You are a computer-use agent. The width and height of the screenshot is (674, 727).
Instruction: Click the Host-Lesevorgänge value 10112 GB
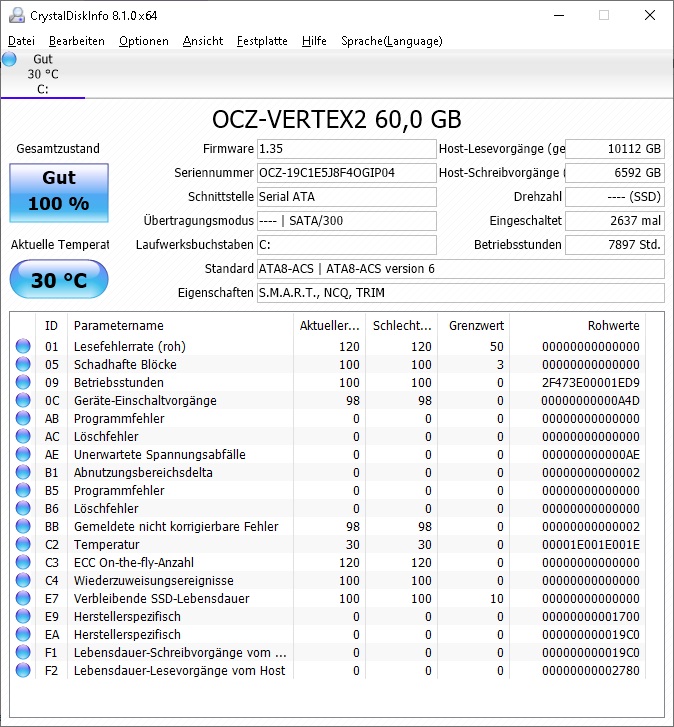(615, 149)
